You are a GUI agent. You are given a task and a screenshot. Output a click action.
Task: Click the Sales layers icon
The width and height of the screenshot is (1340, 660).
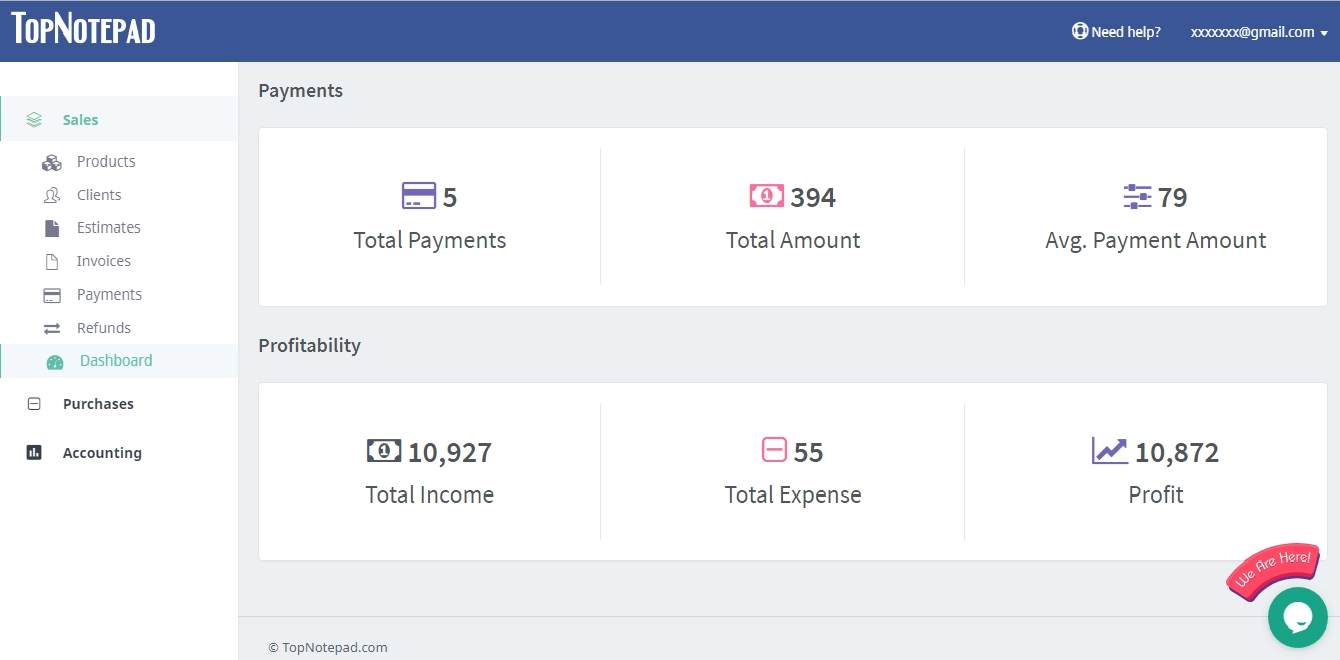[x=33, y=118]
